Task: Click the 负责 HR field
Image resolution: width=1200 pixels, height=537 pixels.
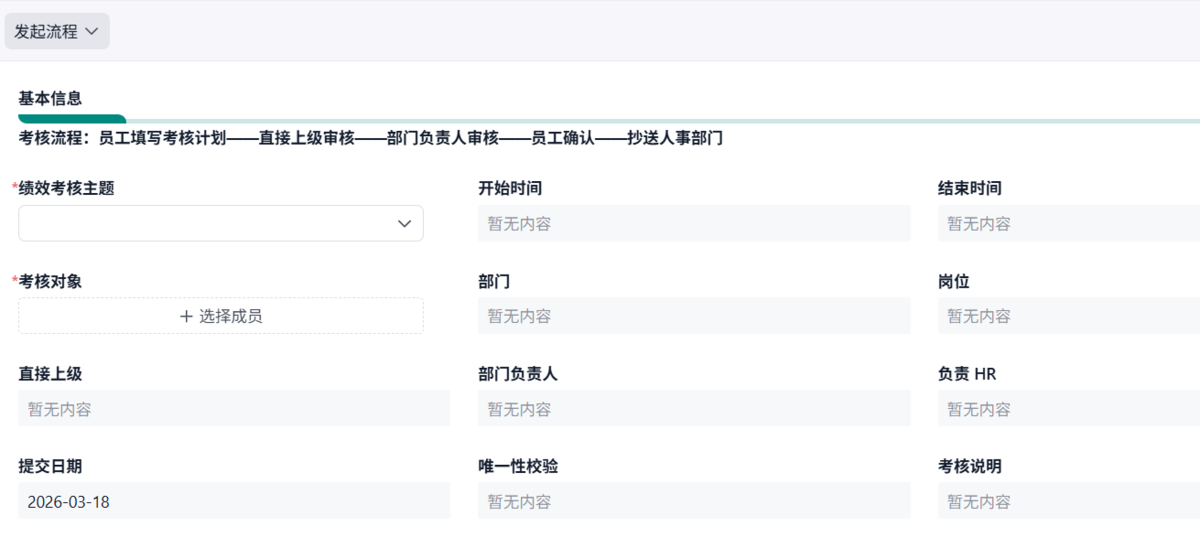Action: 1068,409
